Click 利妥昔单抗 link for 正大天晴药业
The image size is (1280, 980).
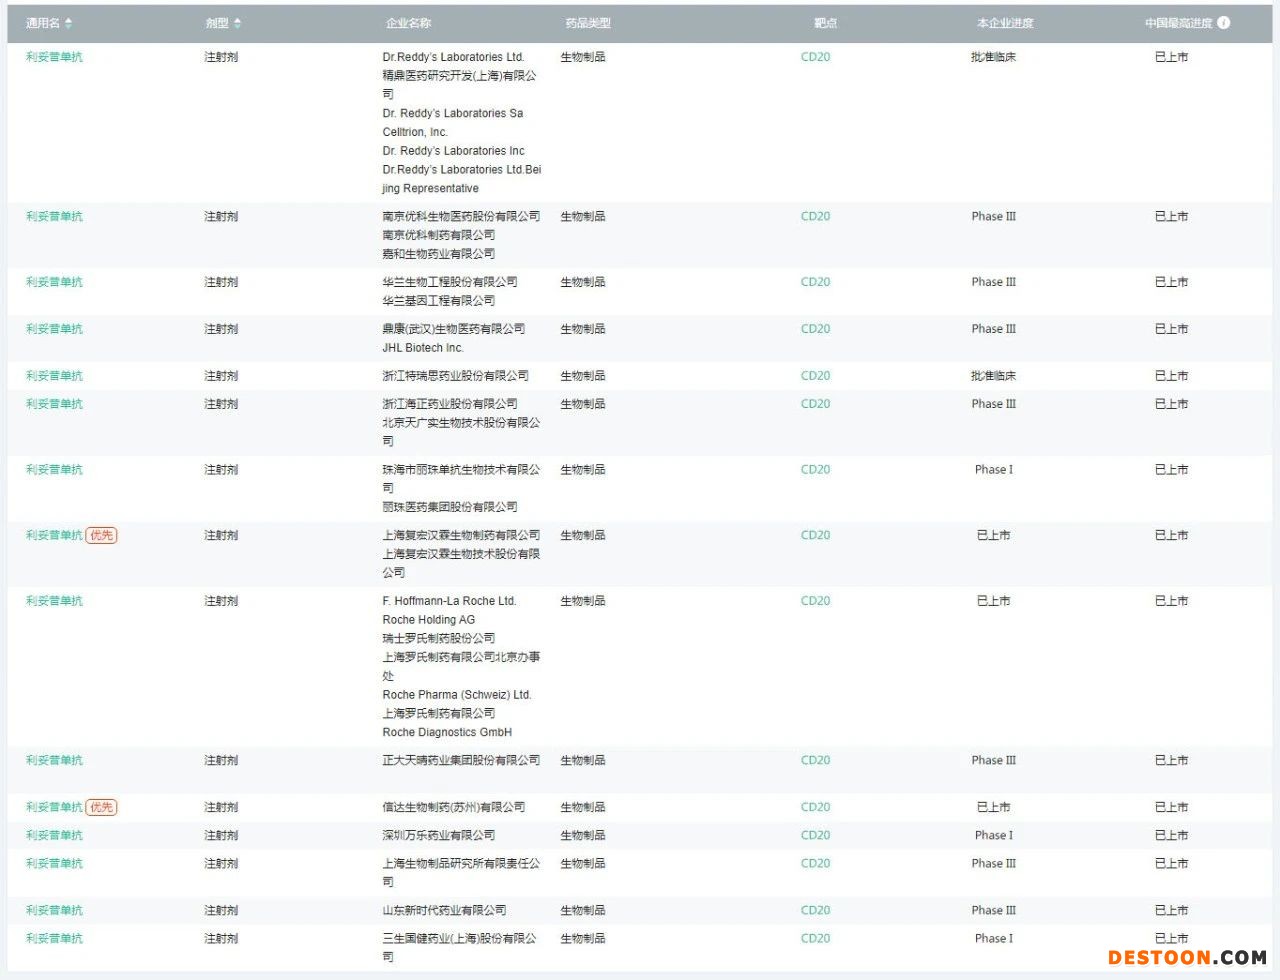pyautogui.click(x=54, y=760)
